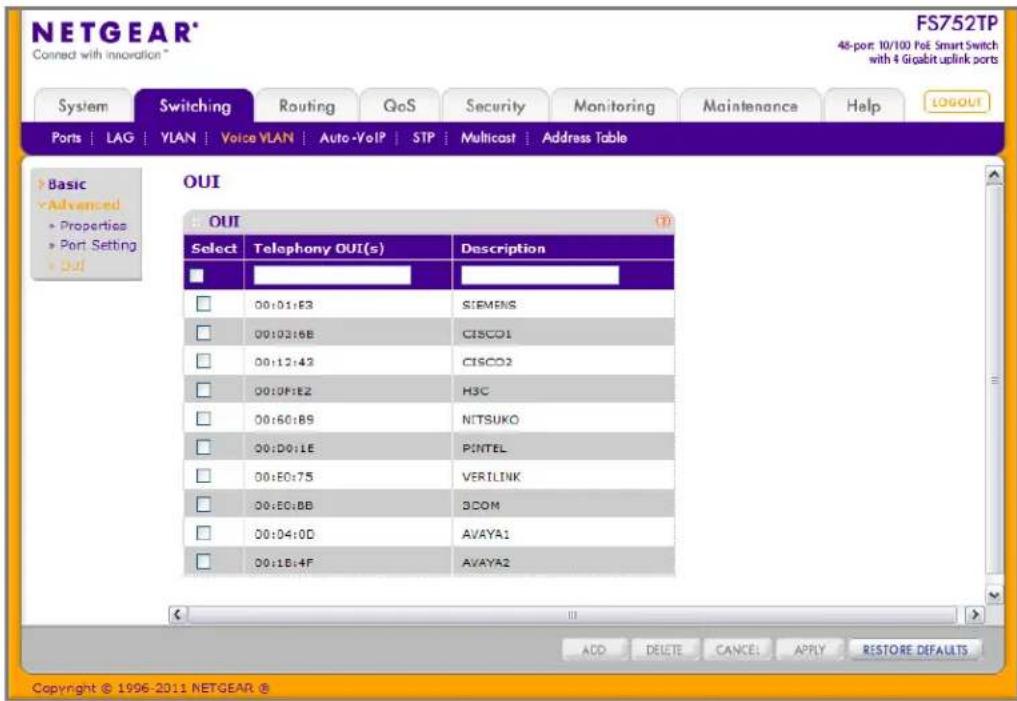Open the OUI sidebar link
Image resolution: width=1017 pixels, height=701 pixels.
click(x=73, y=266)
